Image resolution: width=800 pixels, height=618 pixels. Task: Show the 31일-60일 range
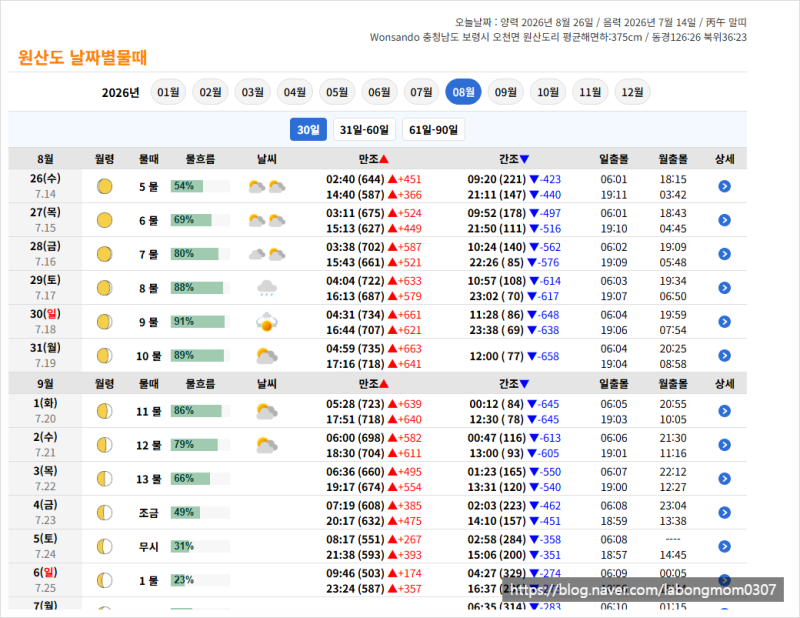pos(364,130)
